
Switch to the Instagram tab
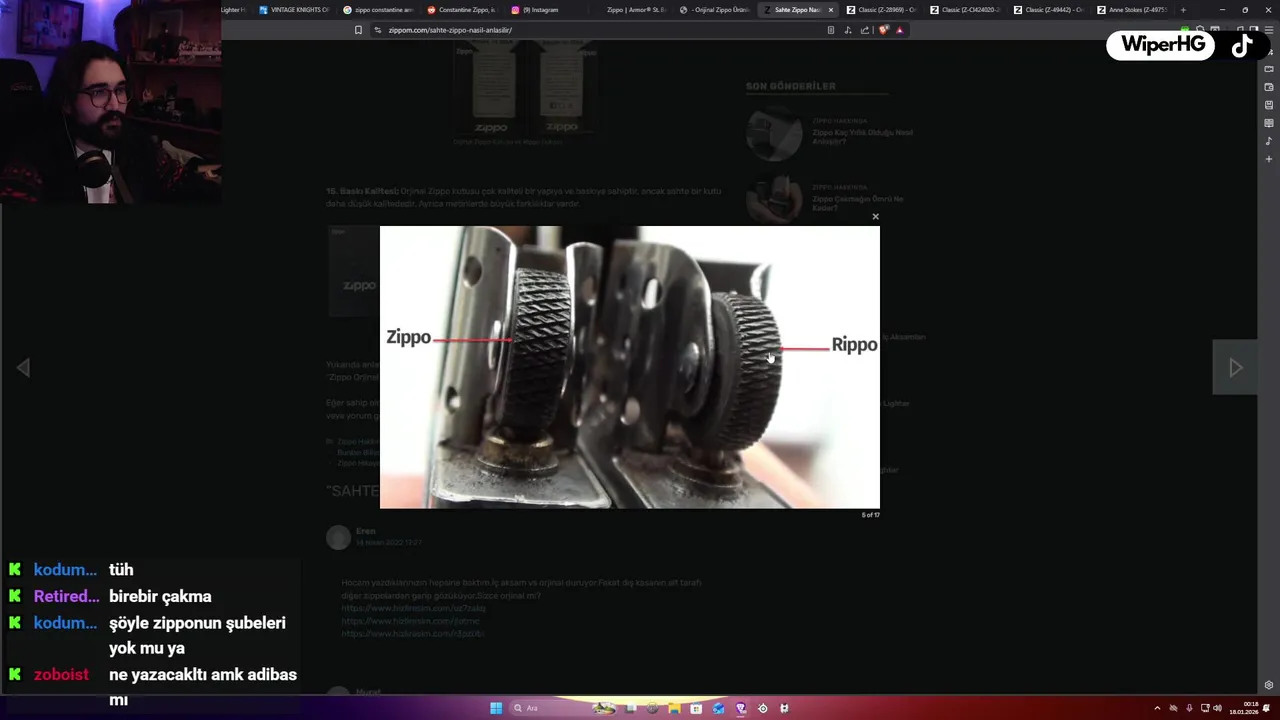point(545,10)
